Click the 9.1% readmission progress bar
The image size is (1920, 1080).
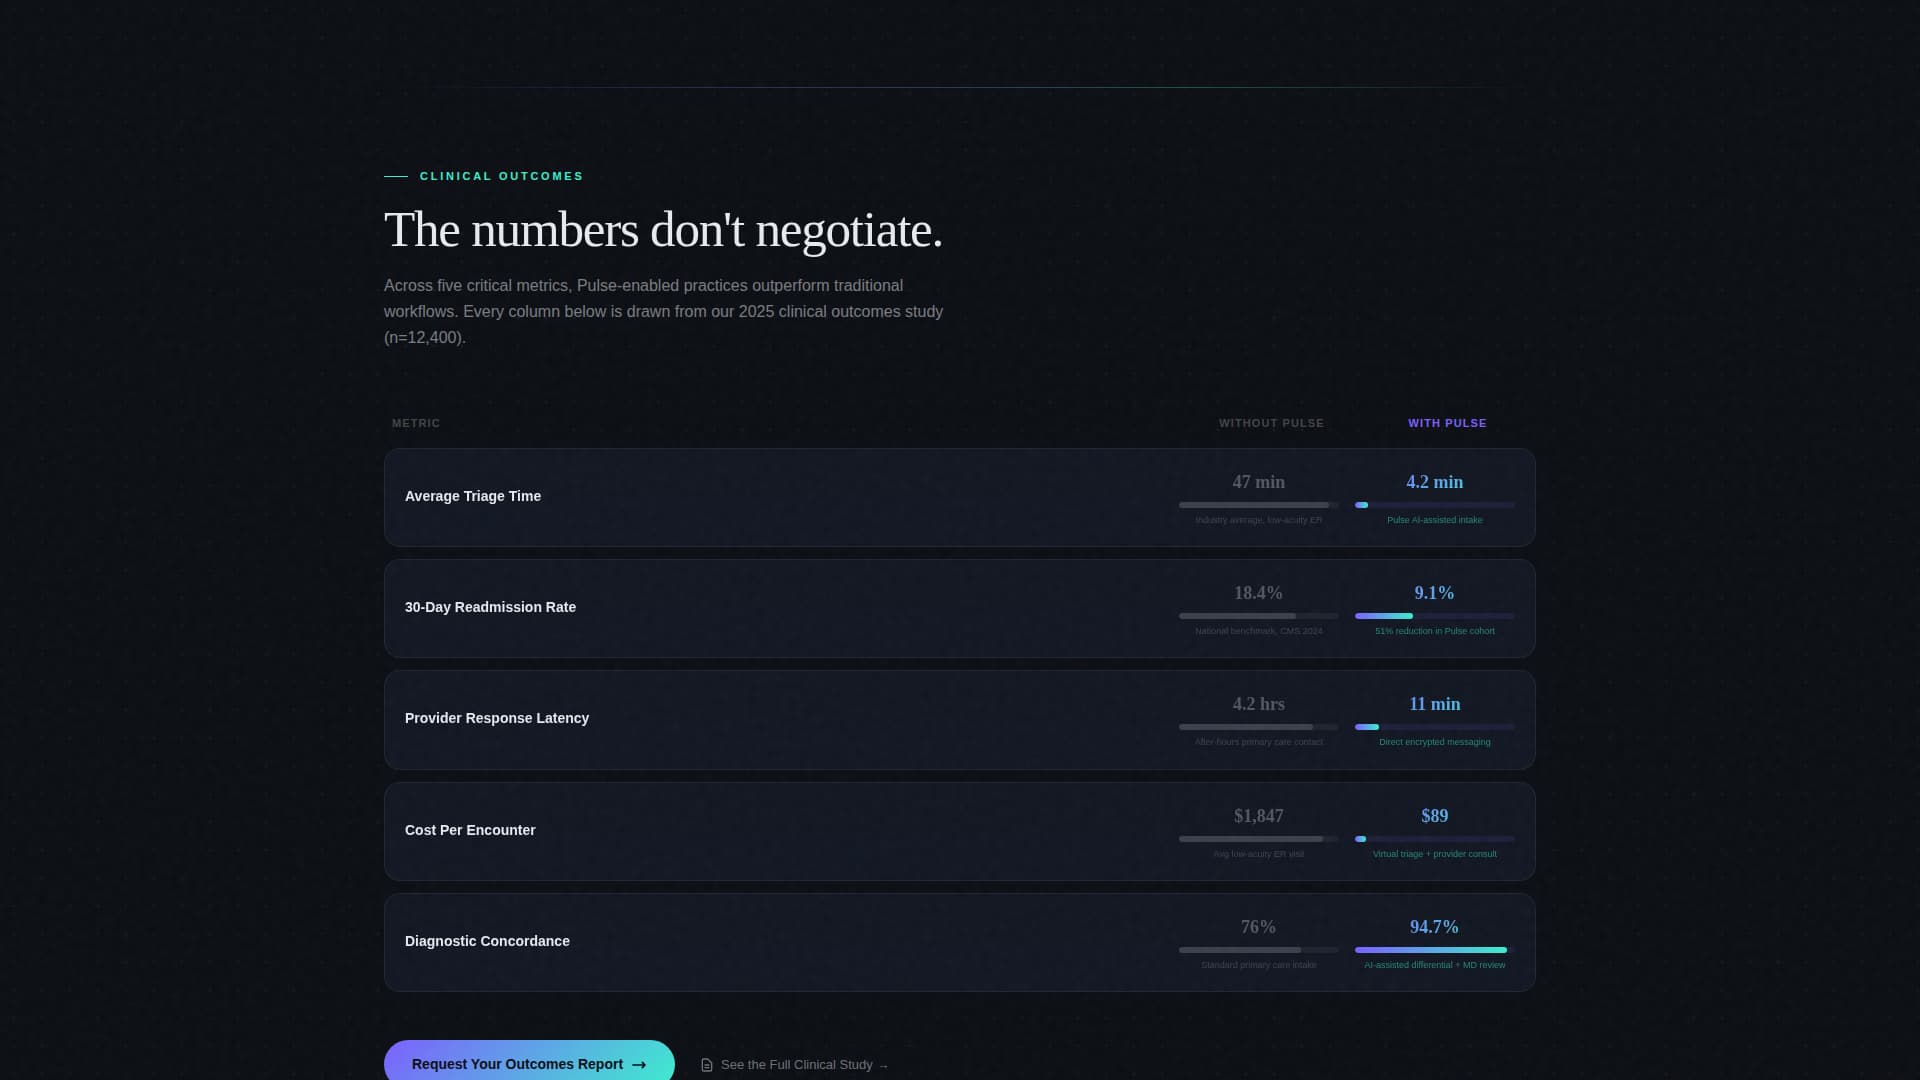(1434, 616)
